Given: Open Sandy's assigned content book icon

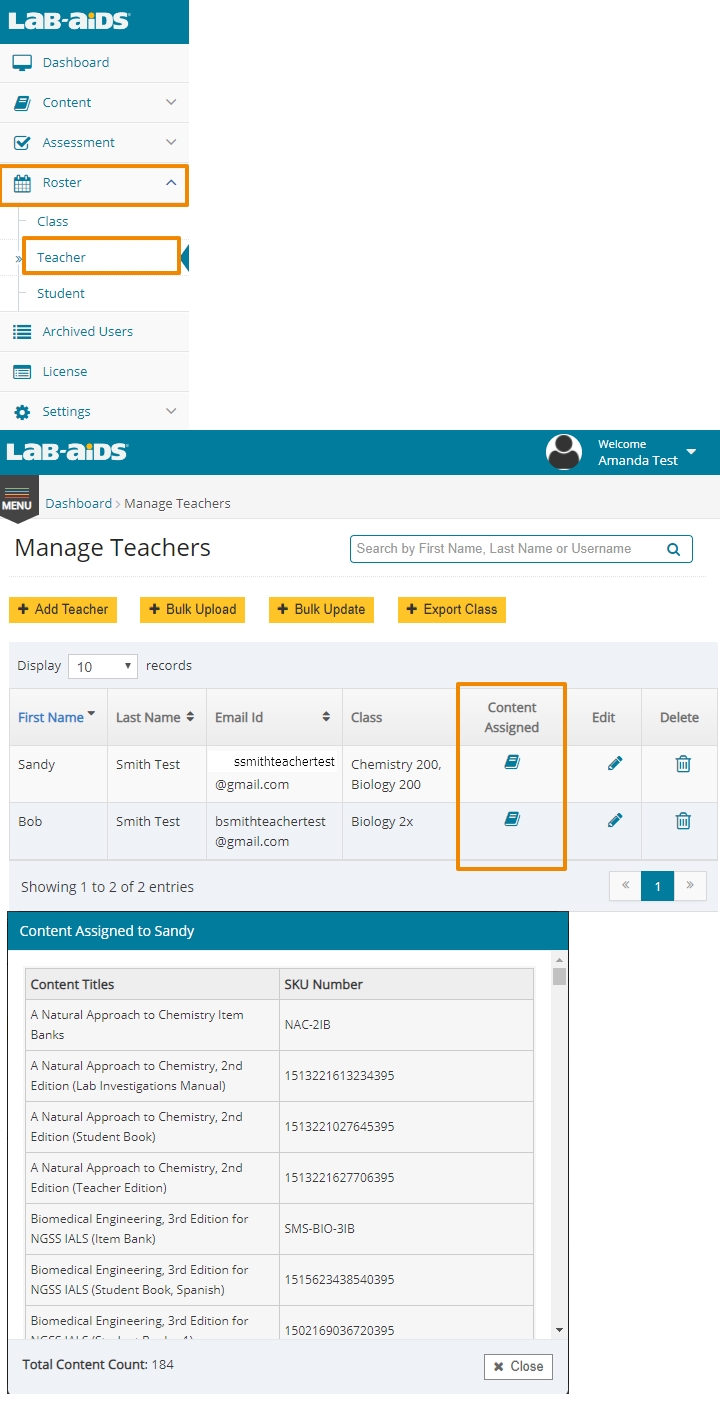Looking at the screenshot, I should [x=512, y=762].
